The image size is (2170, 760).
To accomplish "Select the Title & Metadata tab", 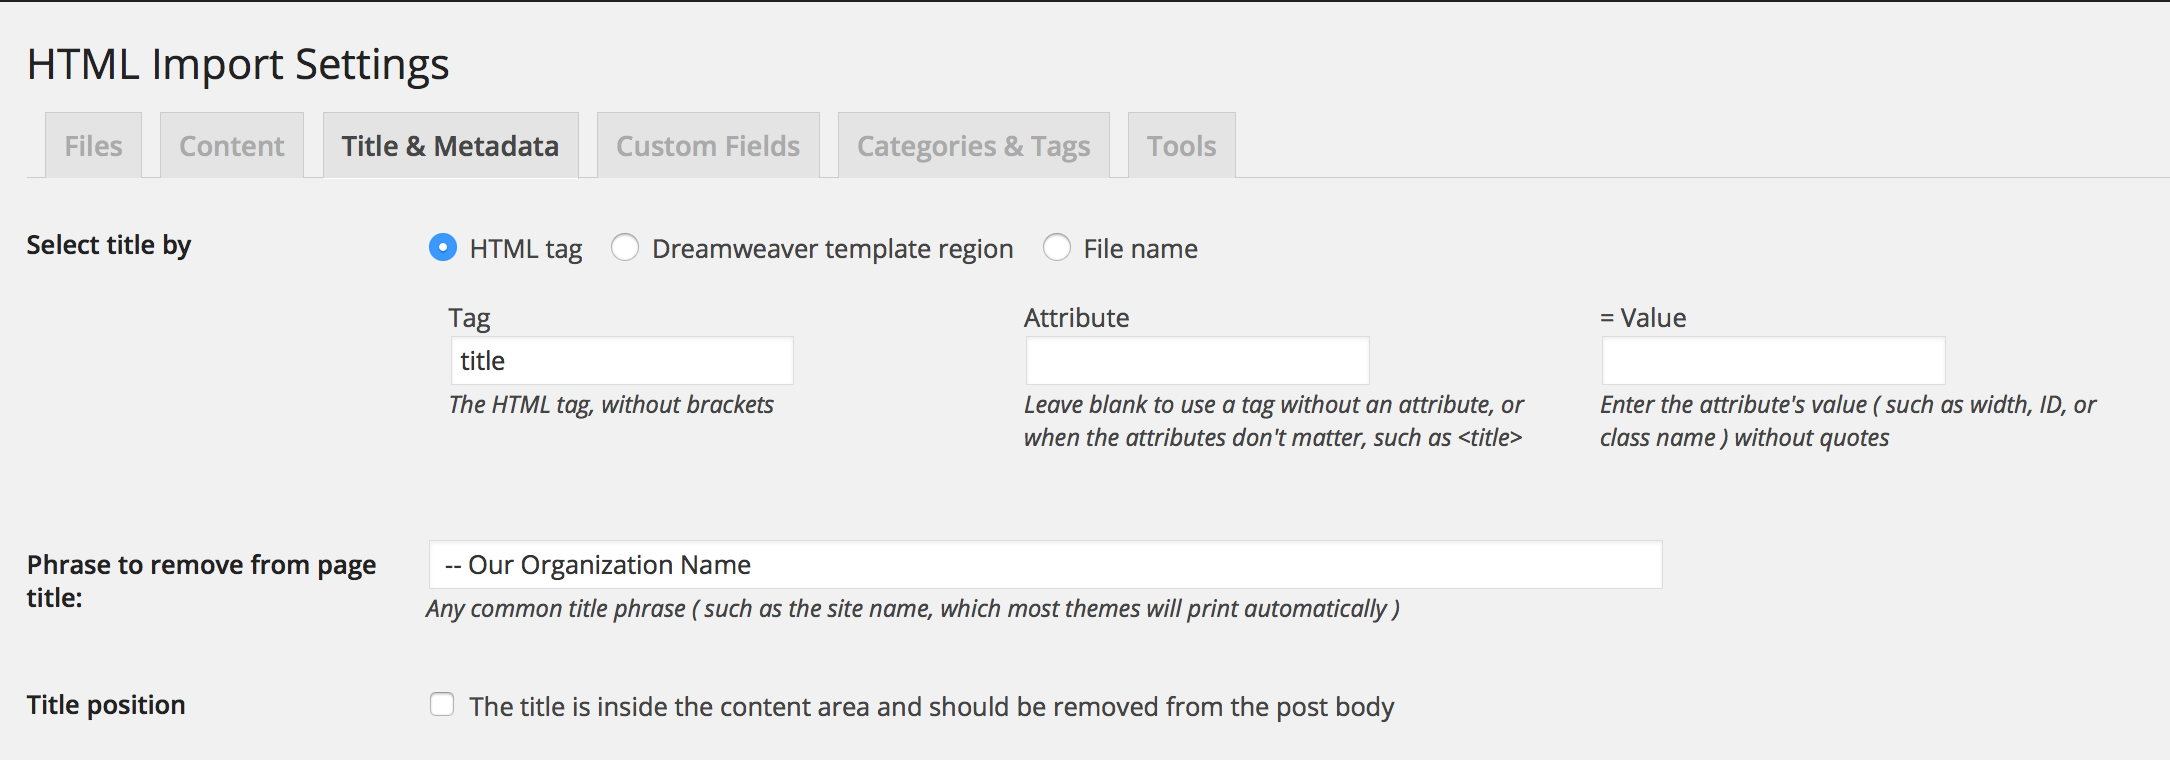I will click(x=450, y=146).
